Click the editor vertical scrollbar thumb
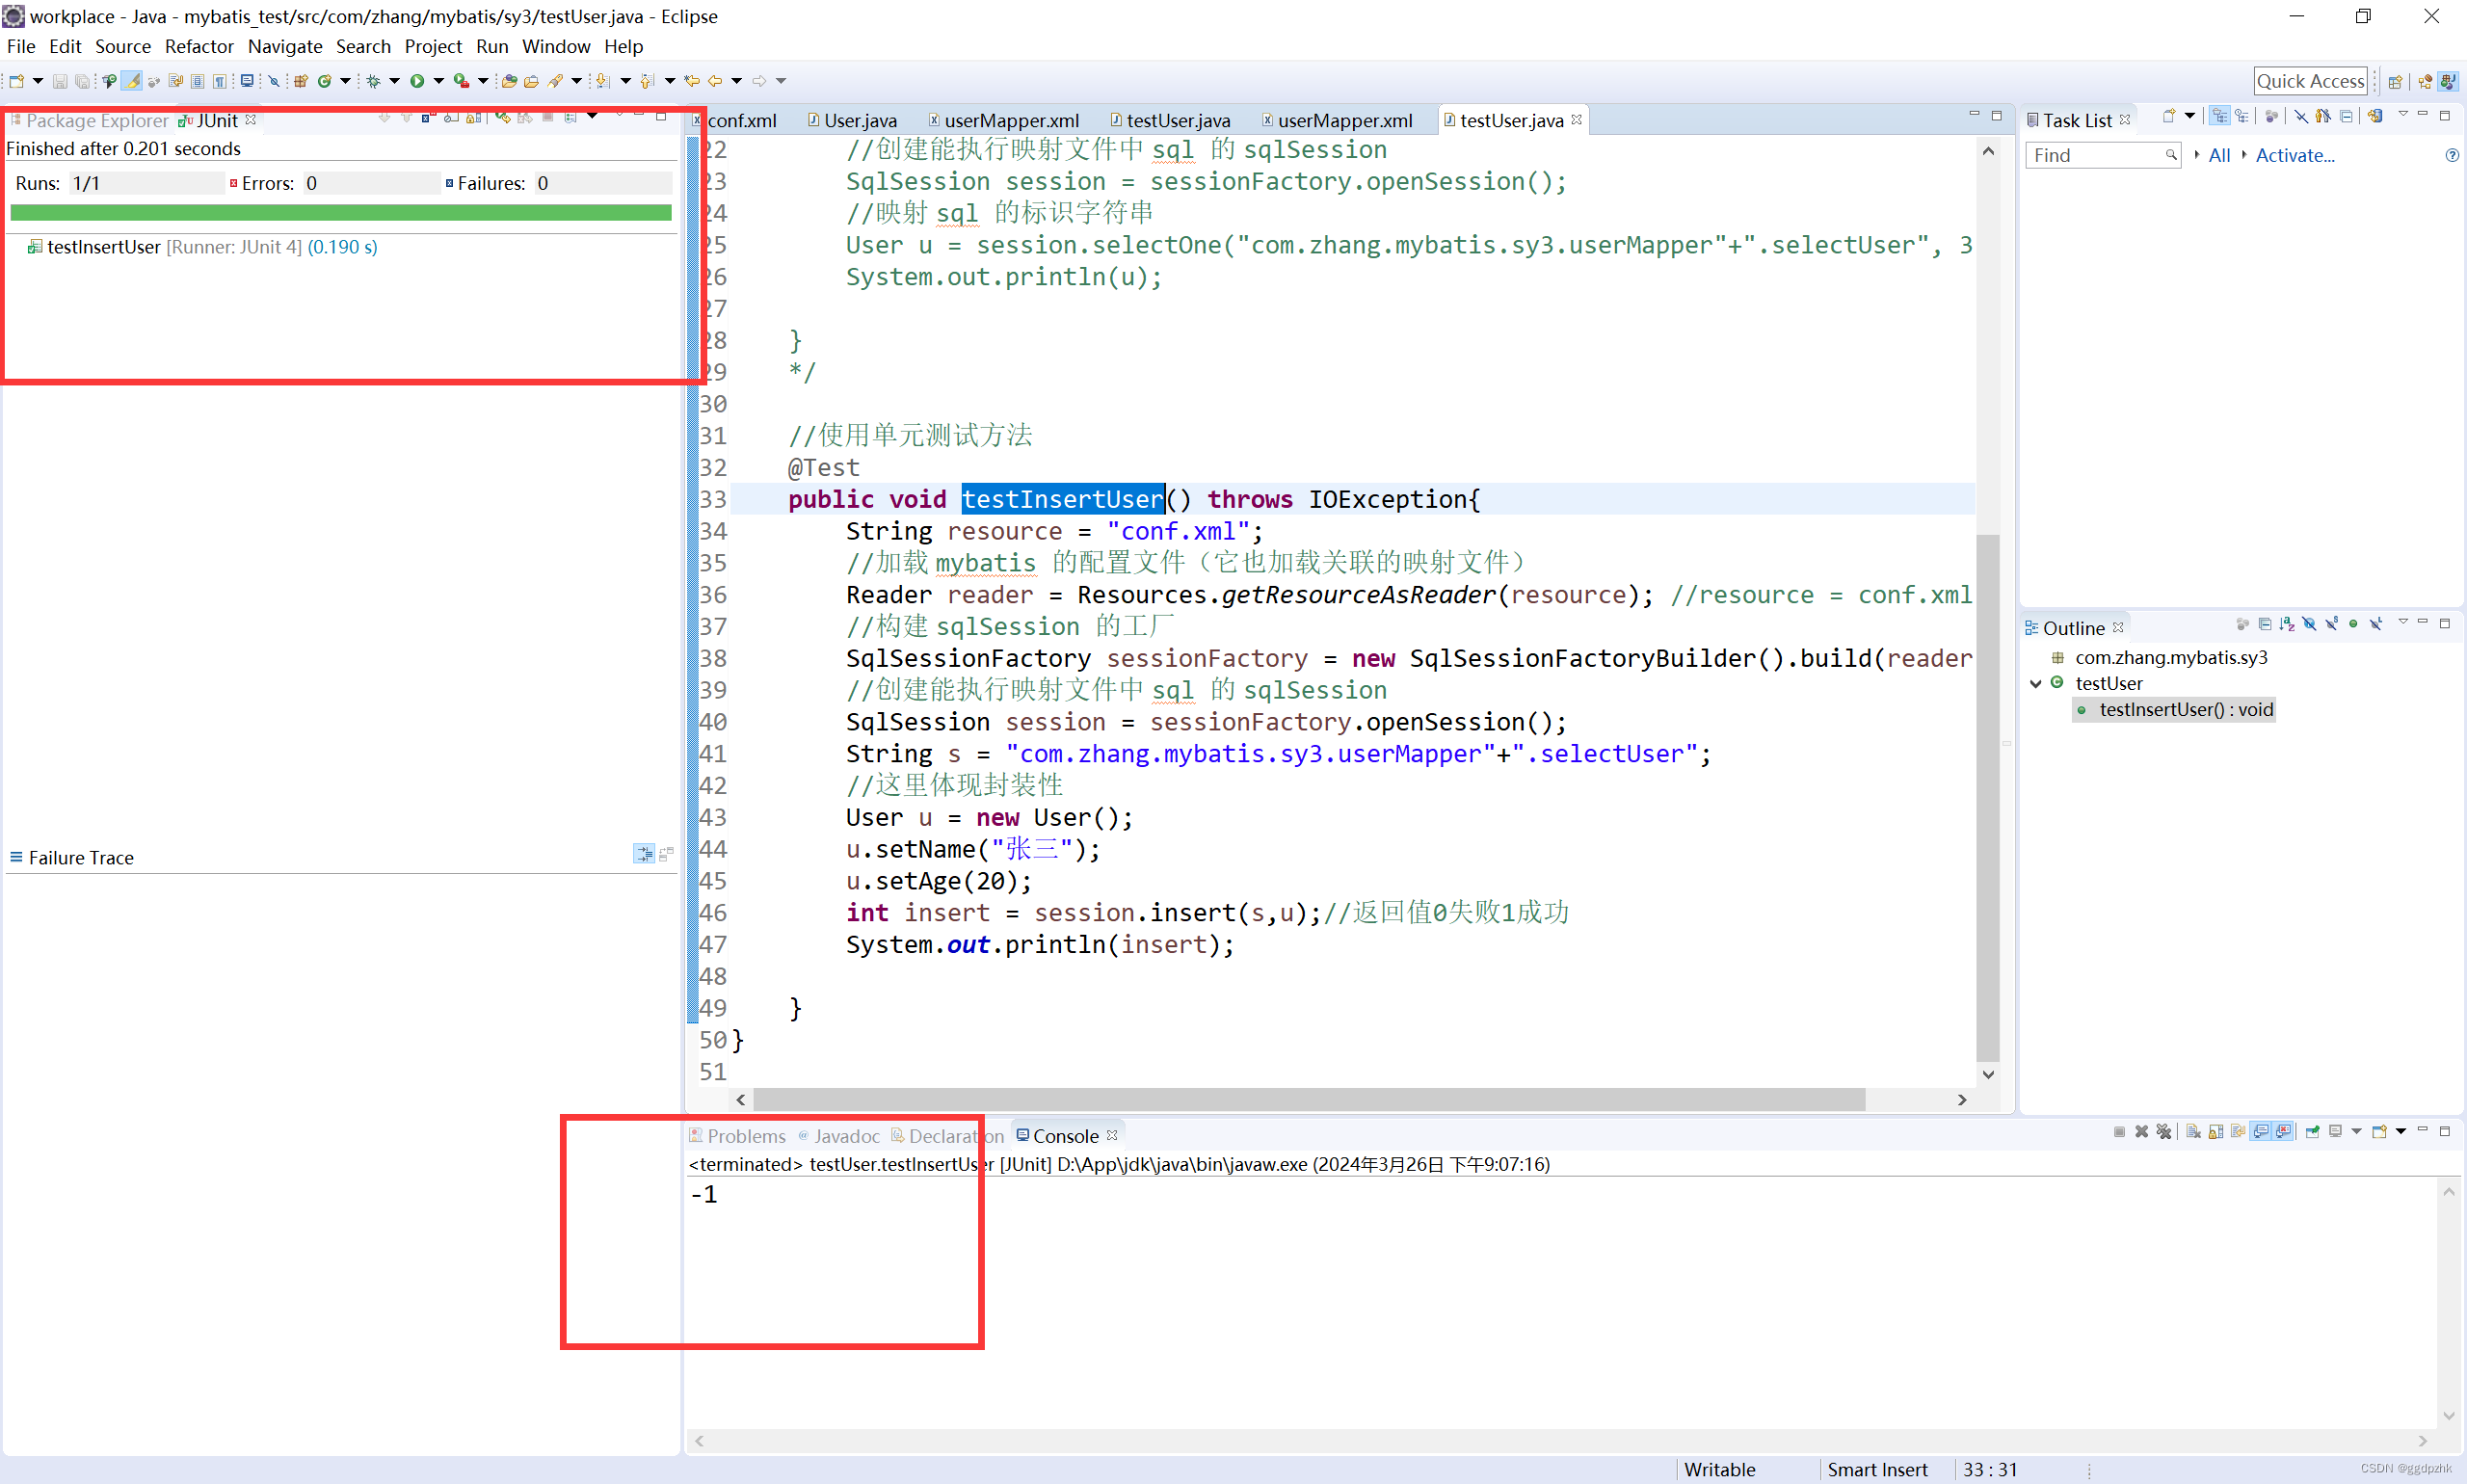Screen dimensions: 2467x1484 coord(1988,798)
